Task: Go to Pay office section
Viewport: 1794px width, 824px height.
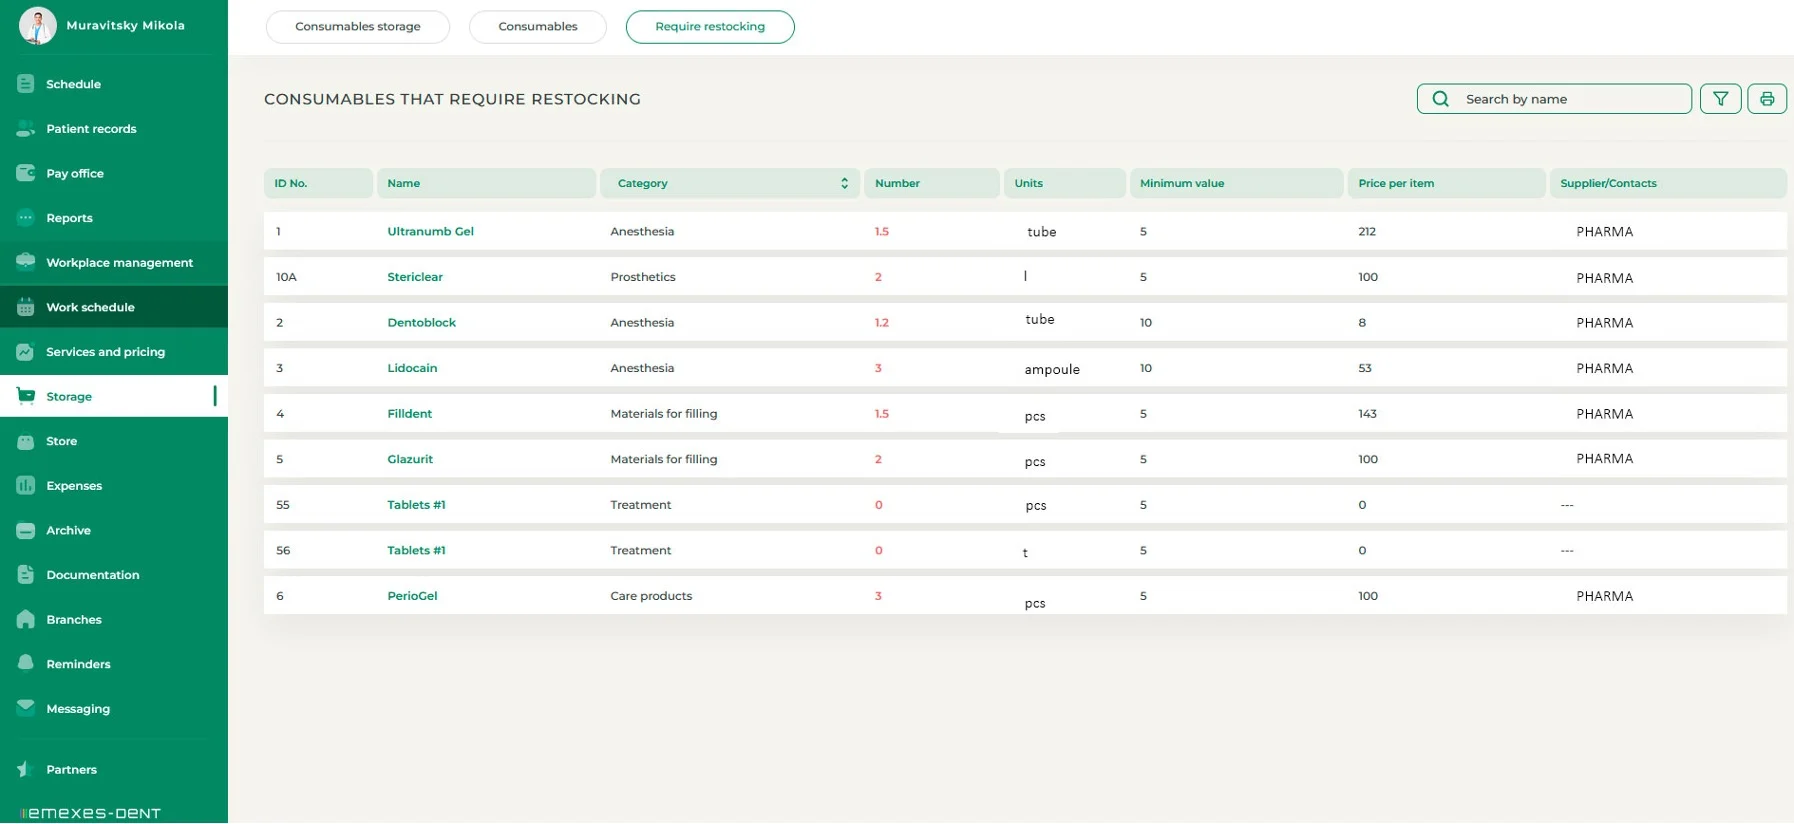Action: tap(75, 173)
